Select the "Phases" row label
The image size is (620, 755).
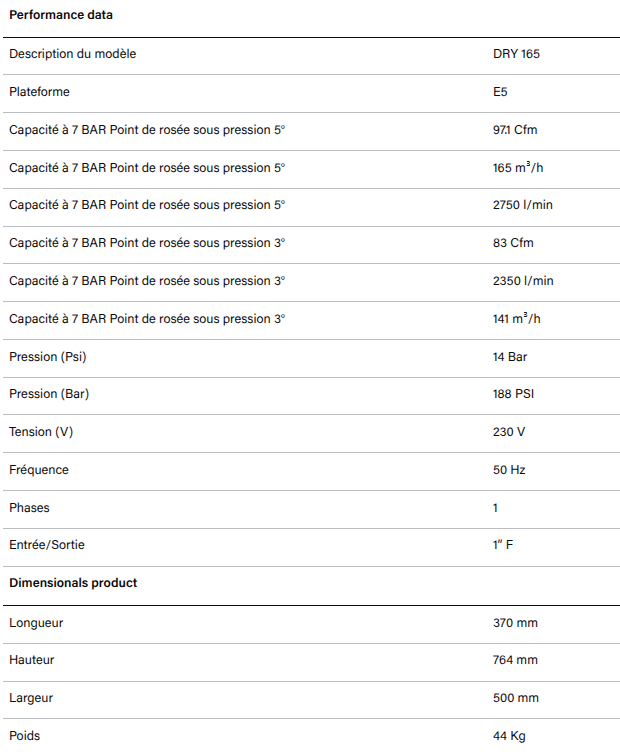click(29, 508)
